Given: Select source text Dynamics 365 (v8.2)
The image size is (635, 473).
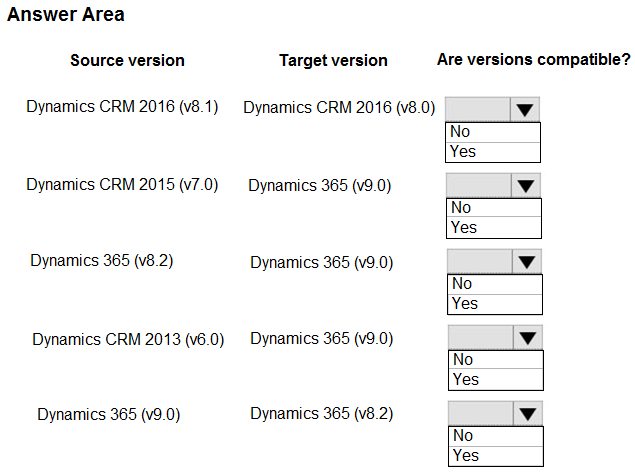Looking at the screenshot, I should point(102,260).
